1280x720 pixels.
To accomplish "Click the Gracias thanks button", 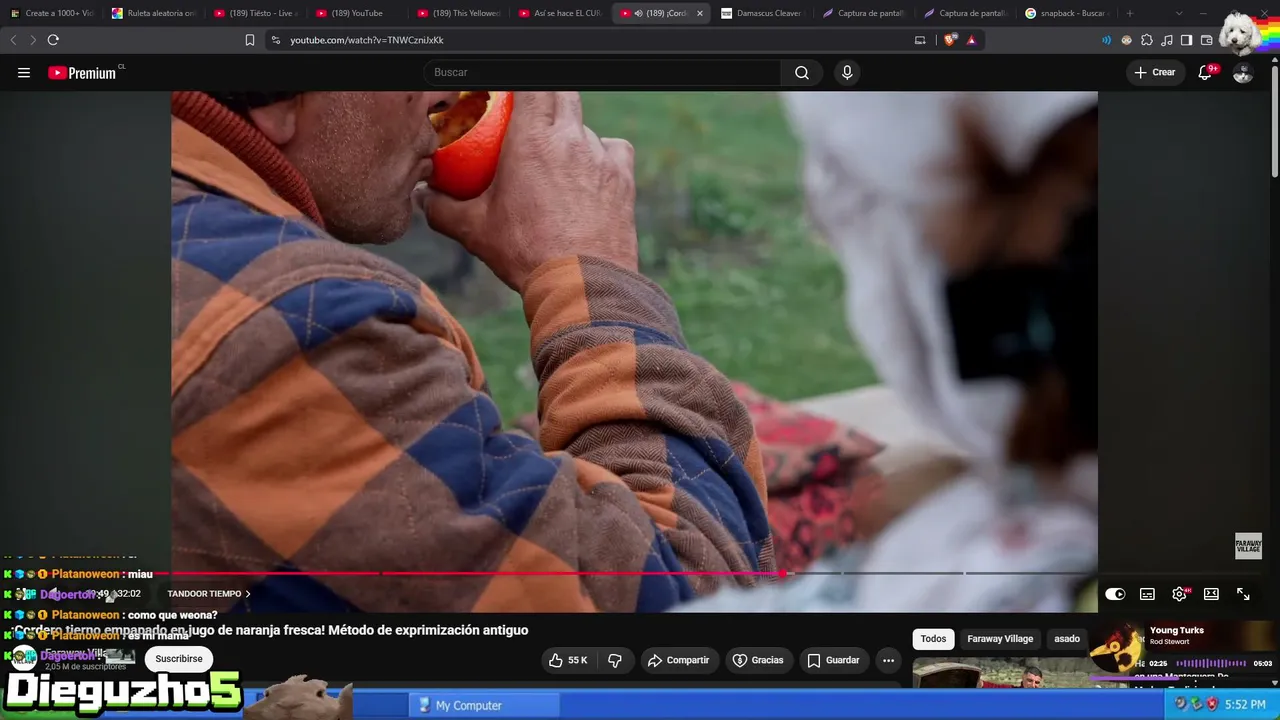I will coord(758,660).
